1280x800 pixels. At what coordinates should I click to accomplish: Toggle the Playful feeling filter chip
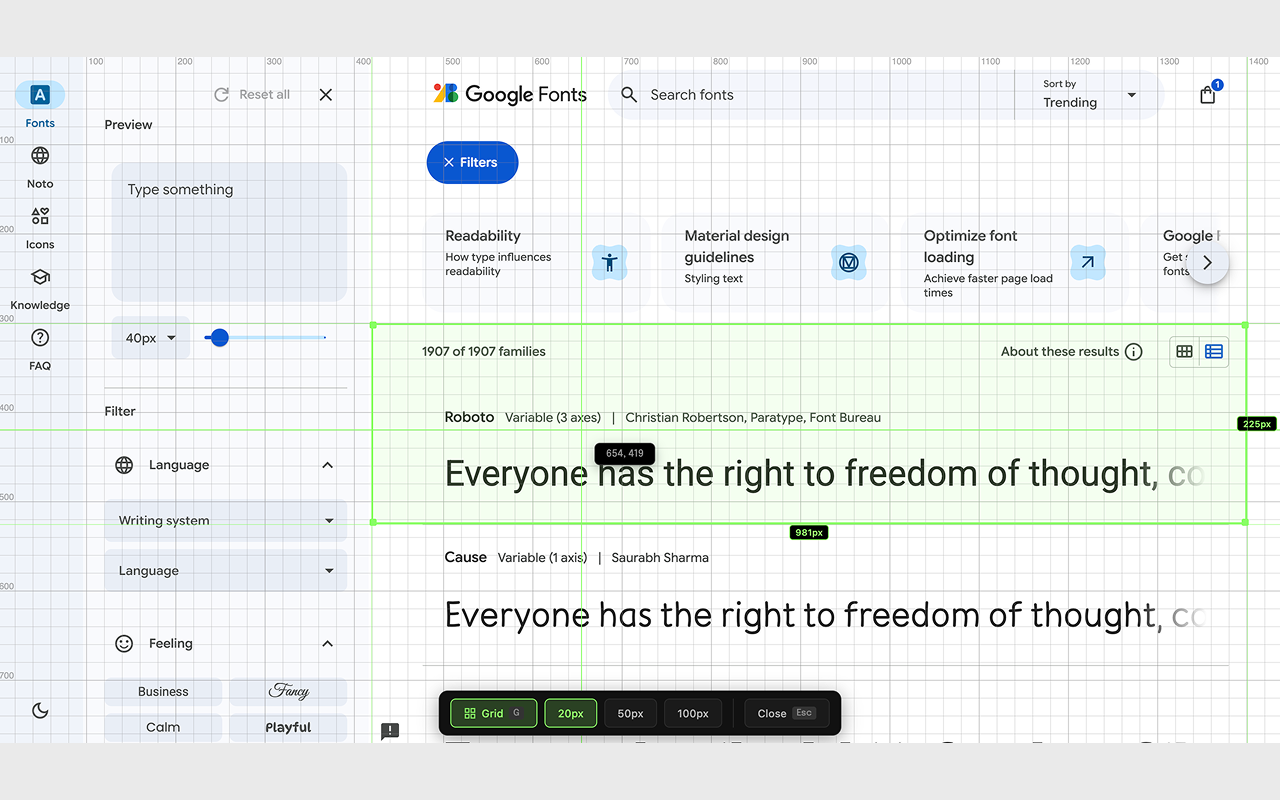click(x=288, y=728)
